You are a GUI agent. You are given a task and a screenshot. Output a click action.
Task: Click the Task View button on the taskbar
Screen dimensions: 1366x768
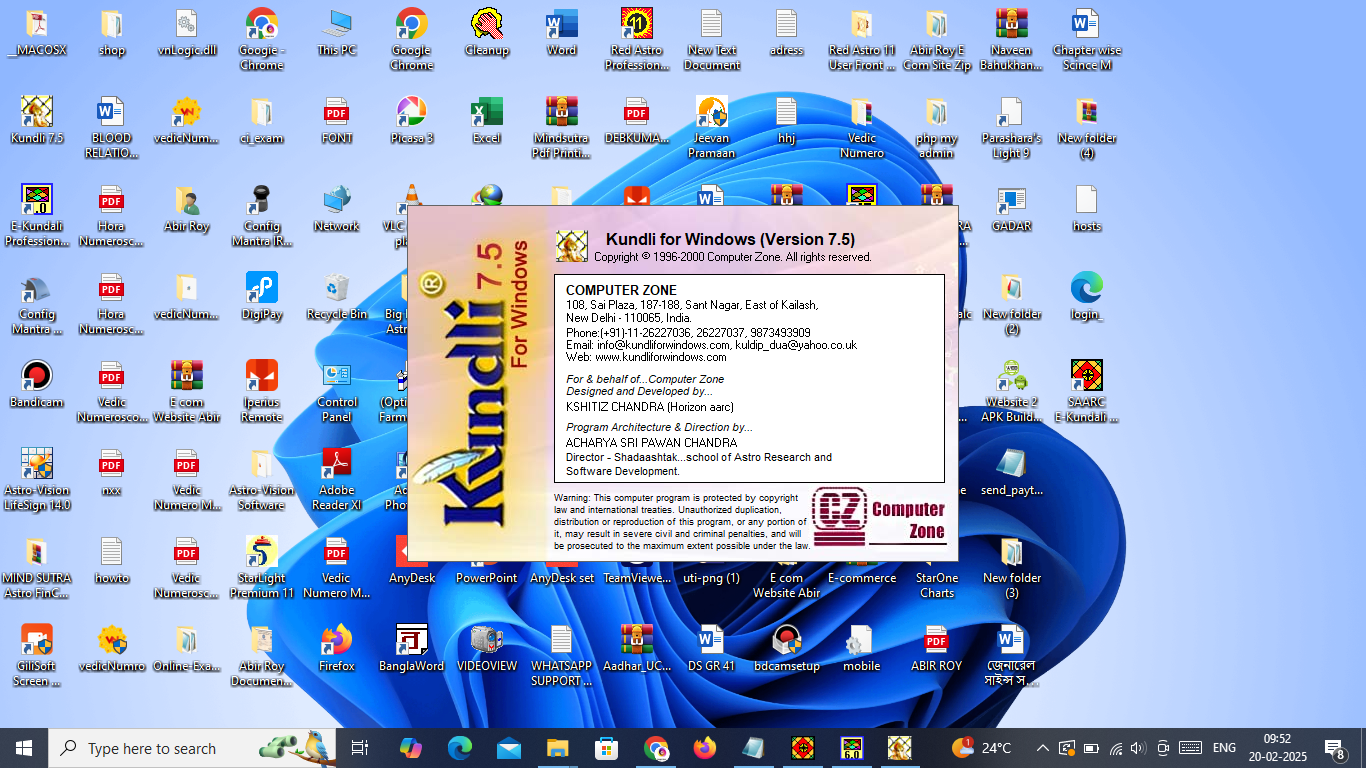[x=360, y=748]
